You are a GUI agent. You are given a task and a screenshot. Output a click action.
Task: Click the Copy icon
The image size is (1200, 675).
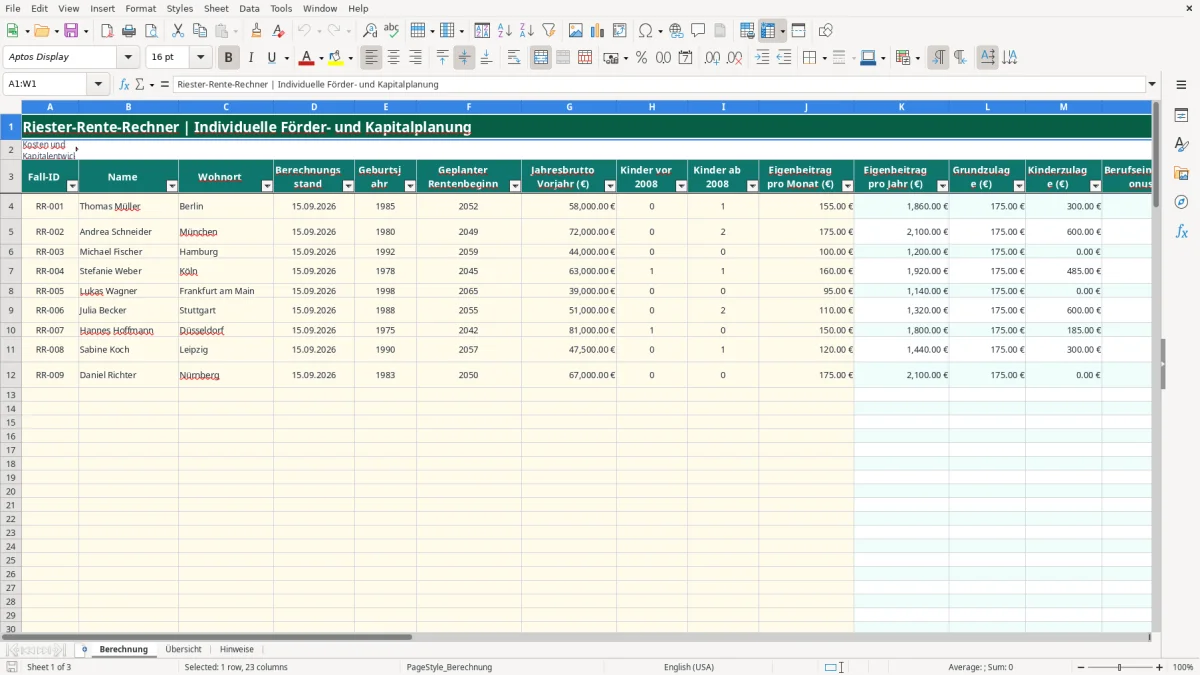click(x=200, y=31)
